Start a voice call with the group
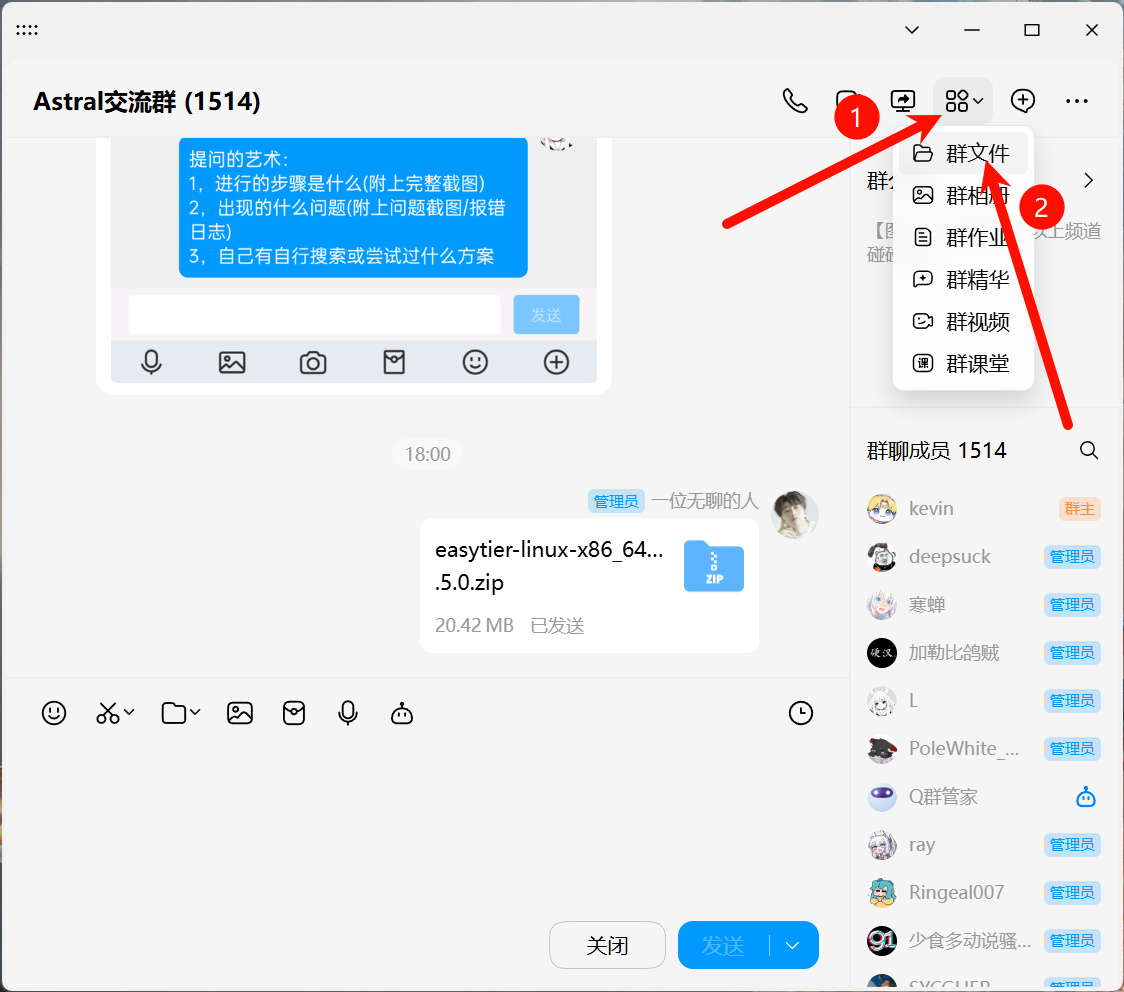1124x992 pixels. point(795,100)
